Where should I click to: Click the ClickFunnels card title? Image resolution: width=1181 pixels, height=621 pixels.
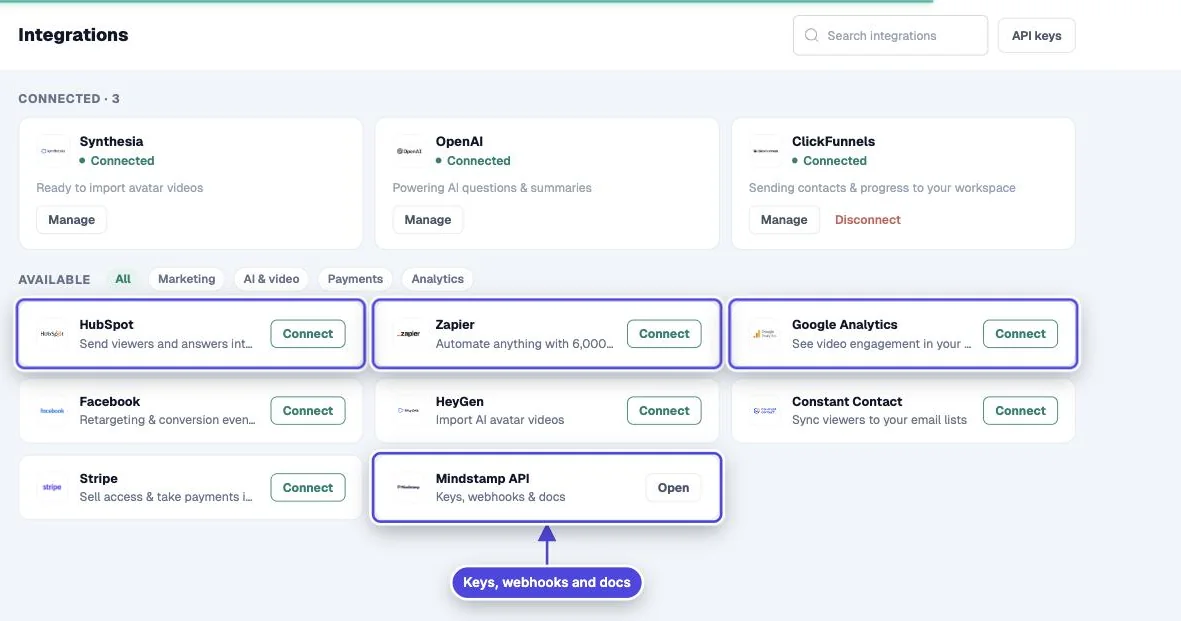(x=833, y=141)
